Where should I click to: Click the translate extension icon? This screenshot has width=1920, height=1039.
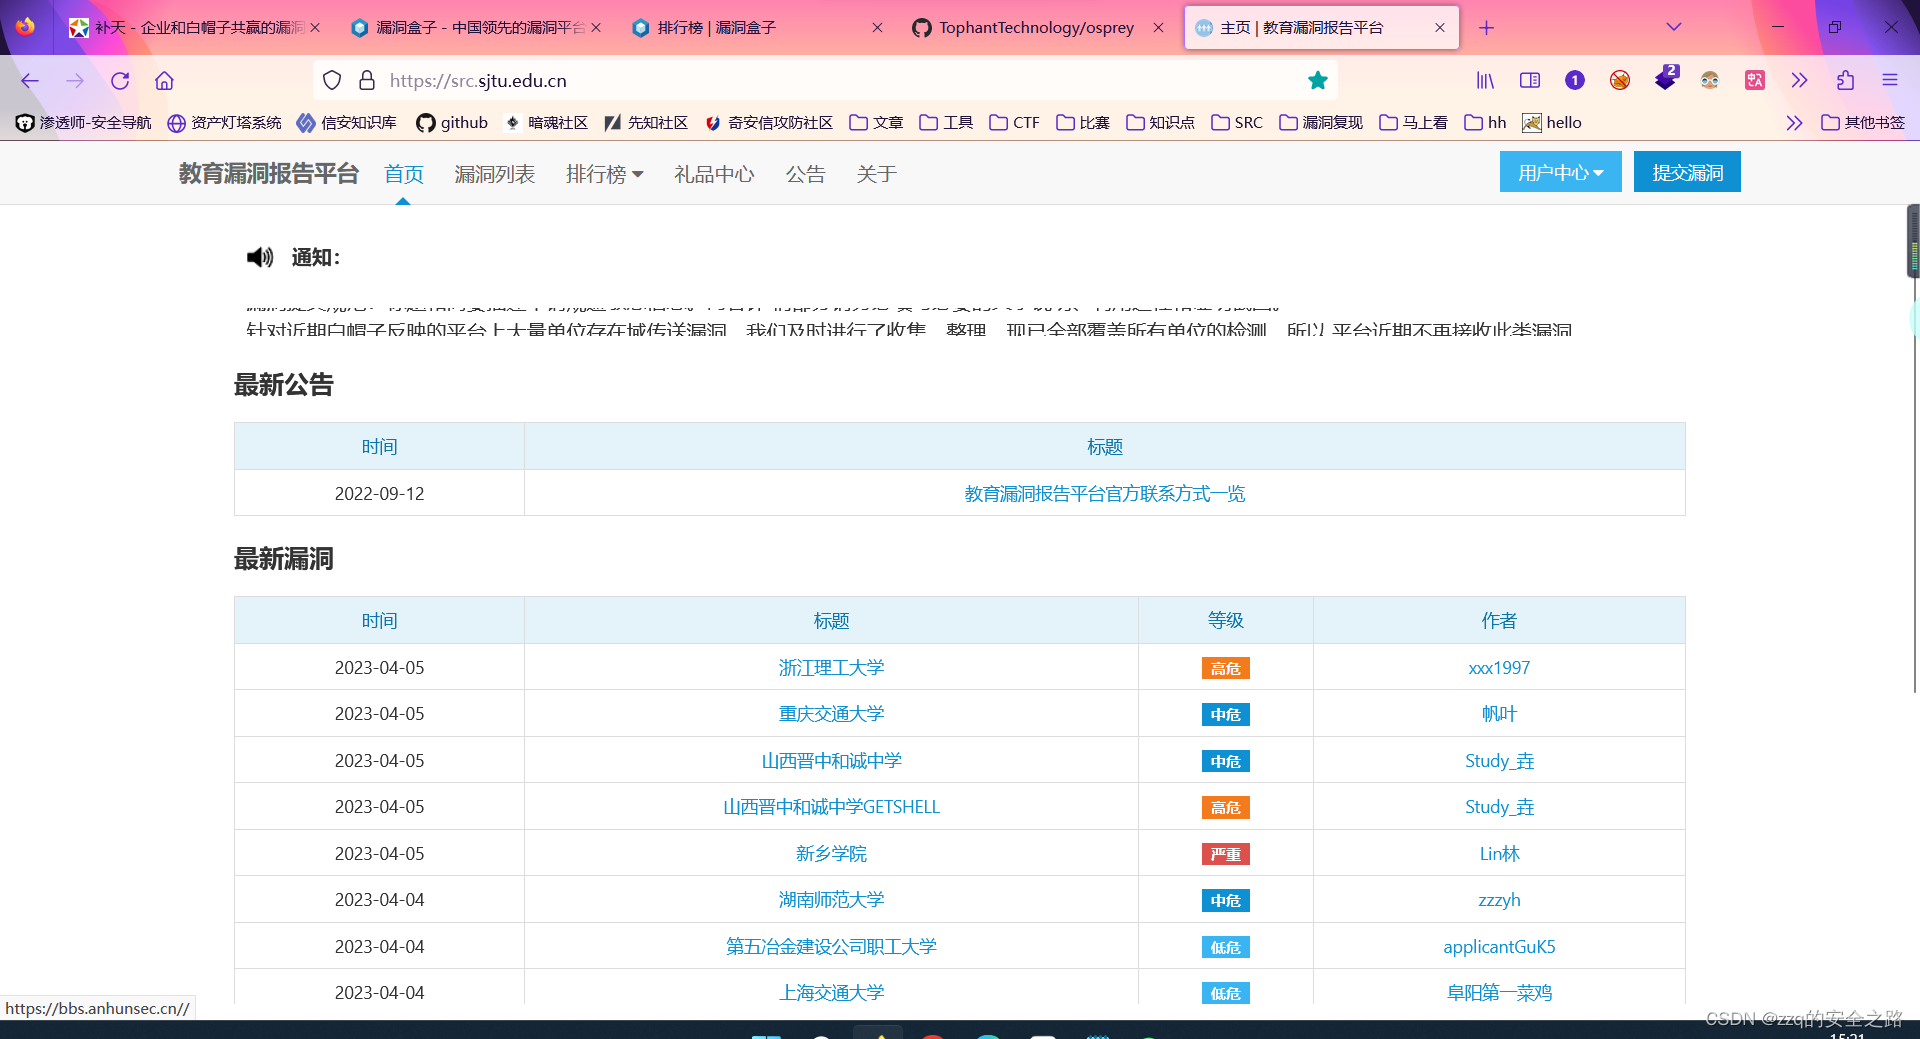coord(1754,80)
